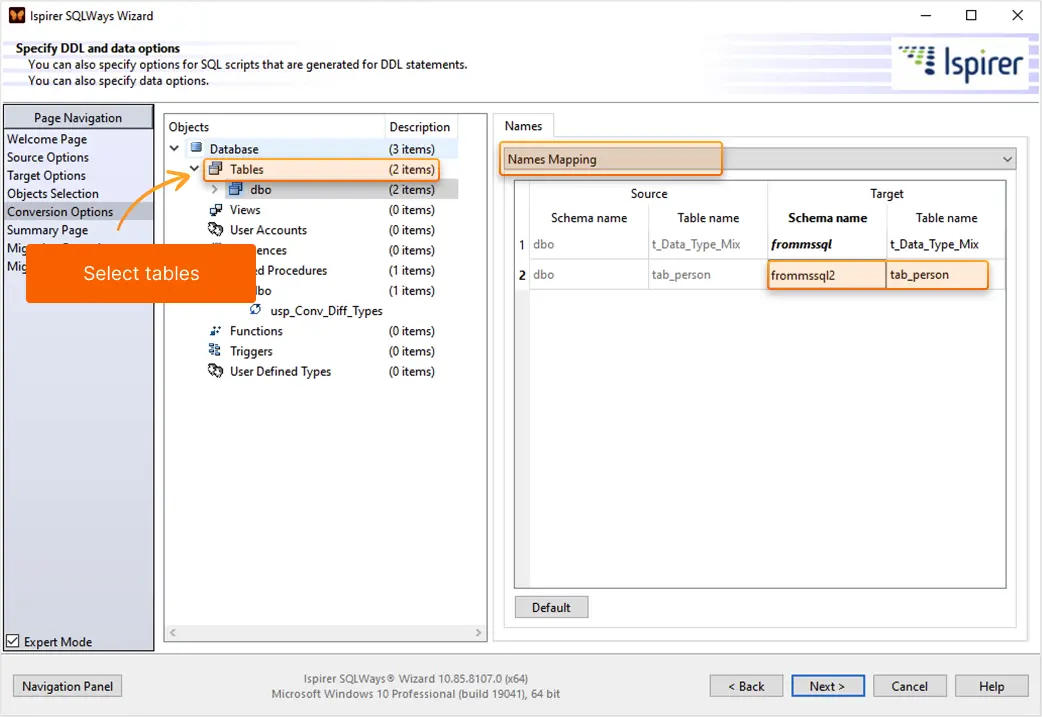The width and height of the screenshot is (1042, 717).
Task: Select target table cell t_Data_Type_Mix
Action: coord(946,244)
